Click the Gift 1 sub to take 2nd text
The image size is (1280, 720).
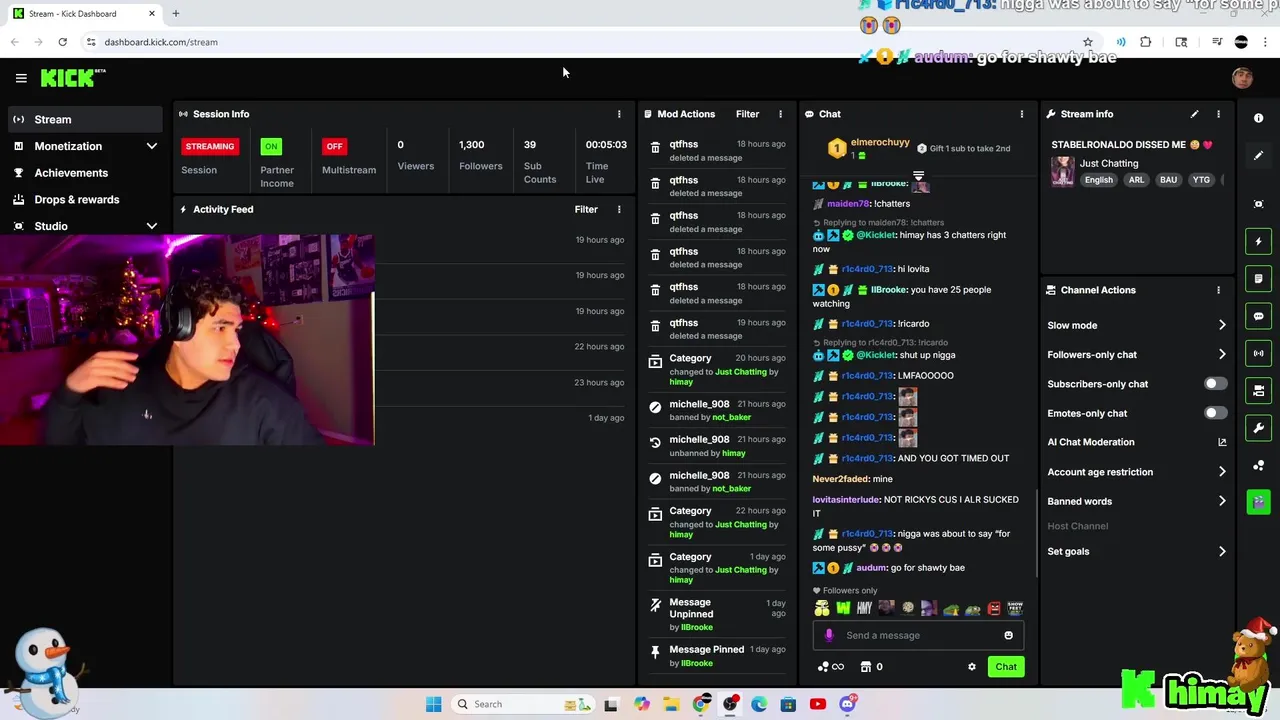[969, 148]
